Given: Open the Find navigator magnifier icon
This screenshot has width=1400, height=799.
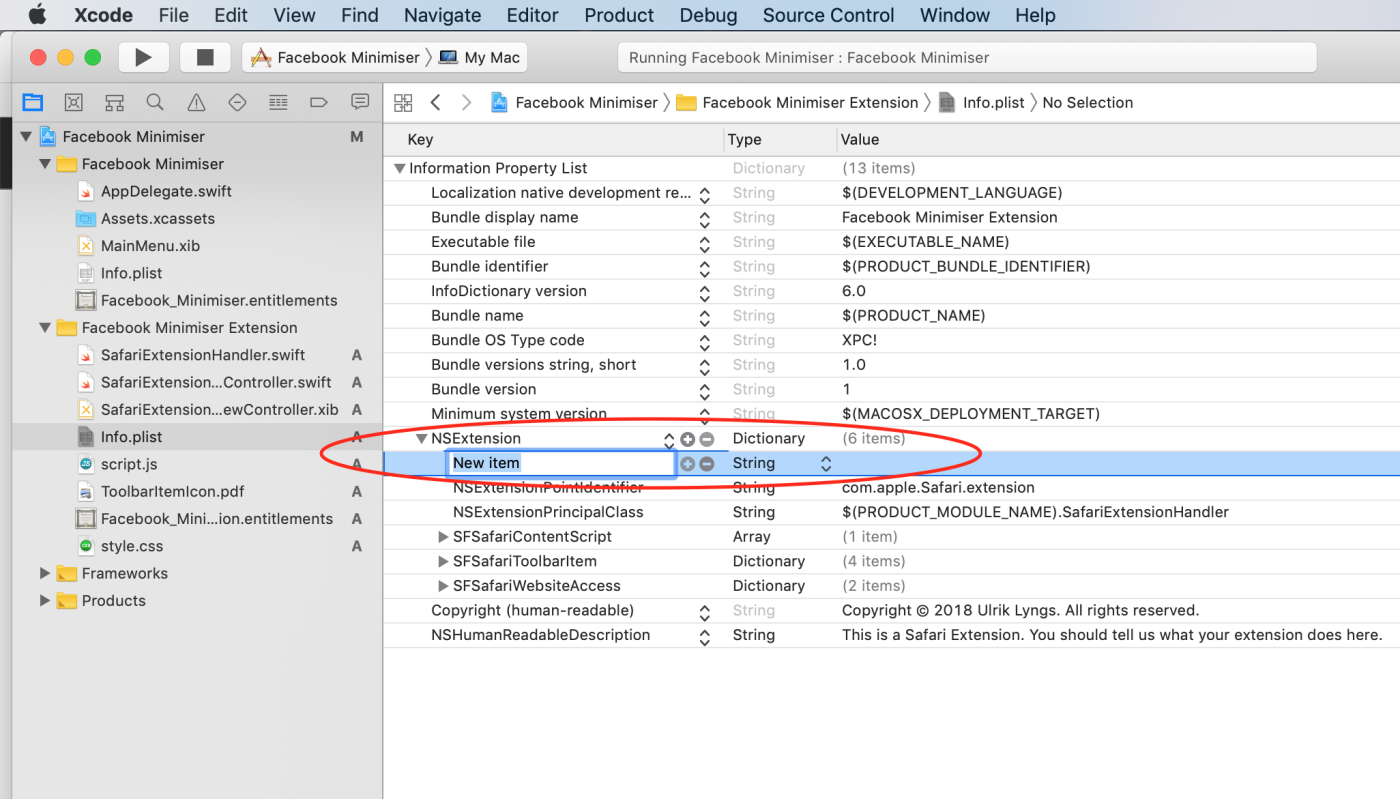Looking at the screenshot, I should tap(155, 102).
